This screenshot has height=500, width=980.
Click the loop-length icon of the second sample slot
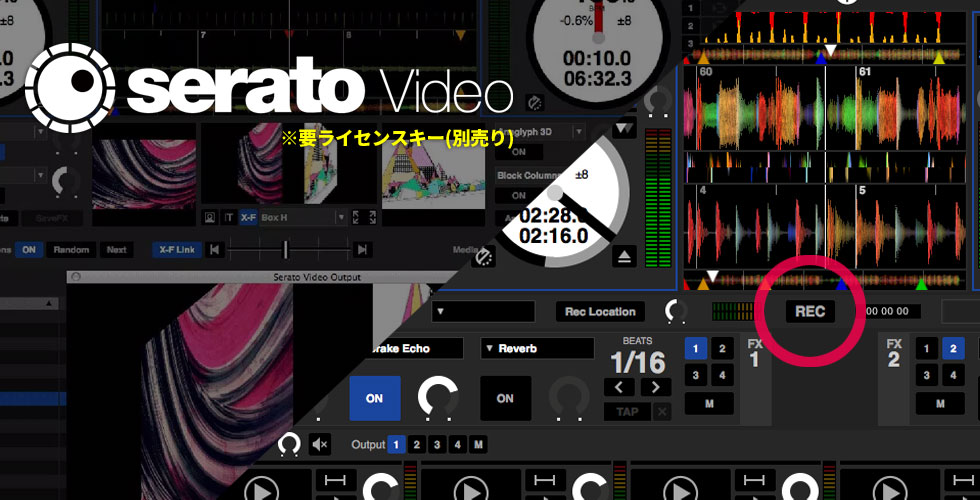click(x=545, y=480)
